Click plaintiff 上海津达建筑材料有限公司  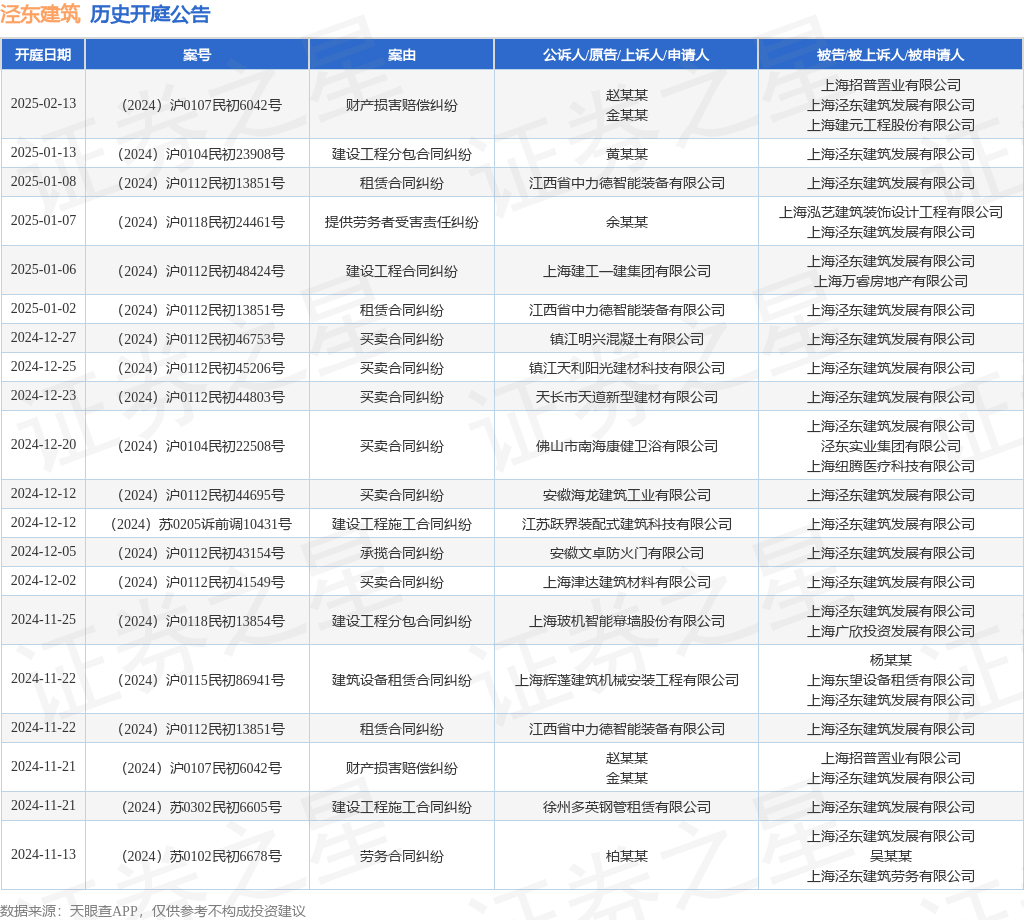(x=627, y=582)
